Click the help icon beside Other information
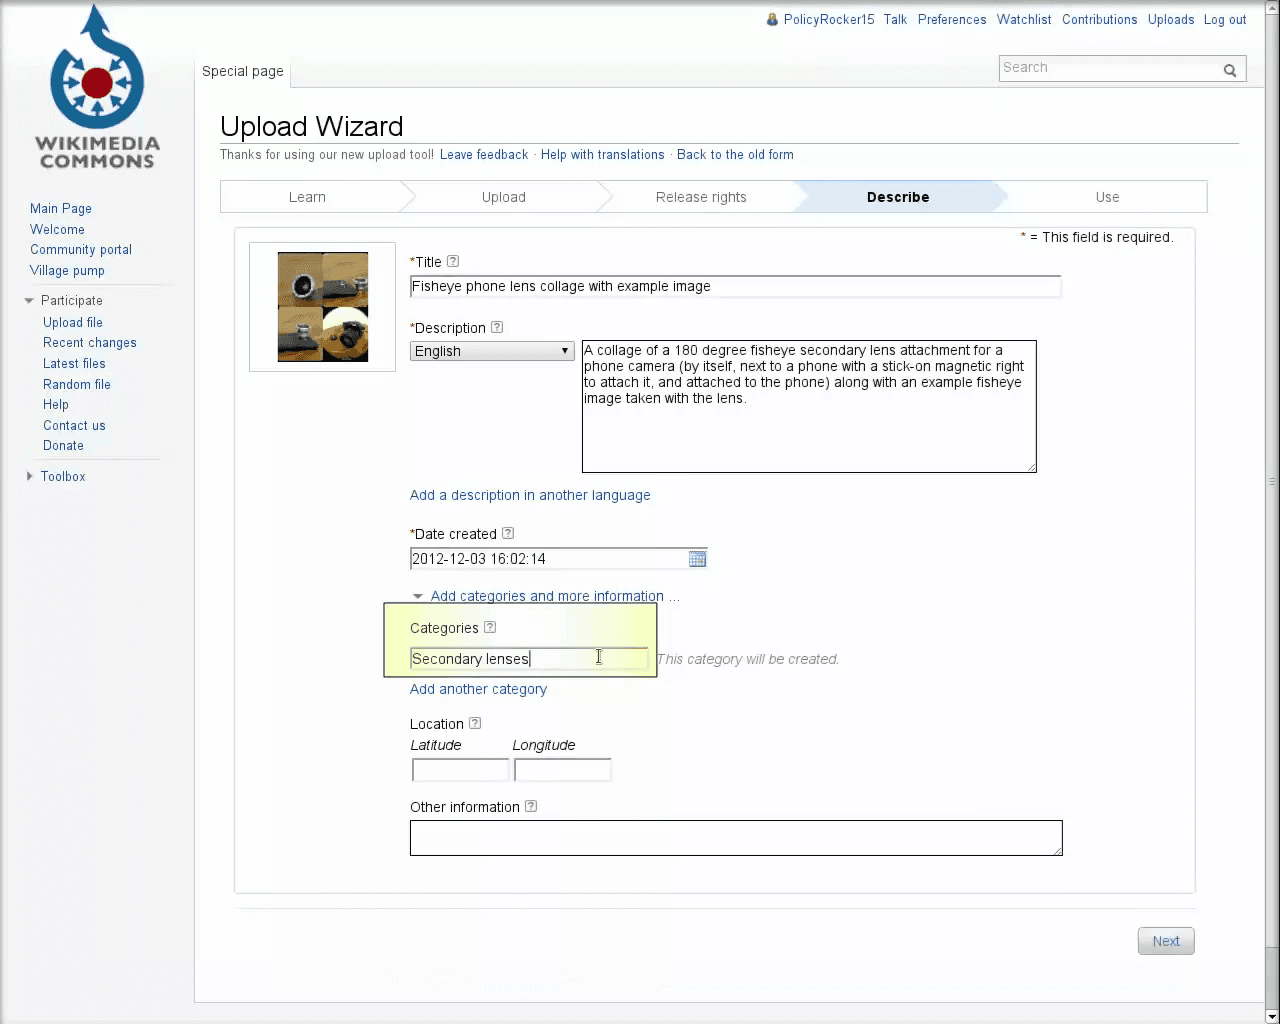This screenshot has height=1024, width=1280. tap(531, 807)
